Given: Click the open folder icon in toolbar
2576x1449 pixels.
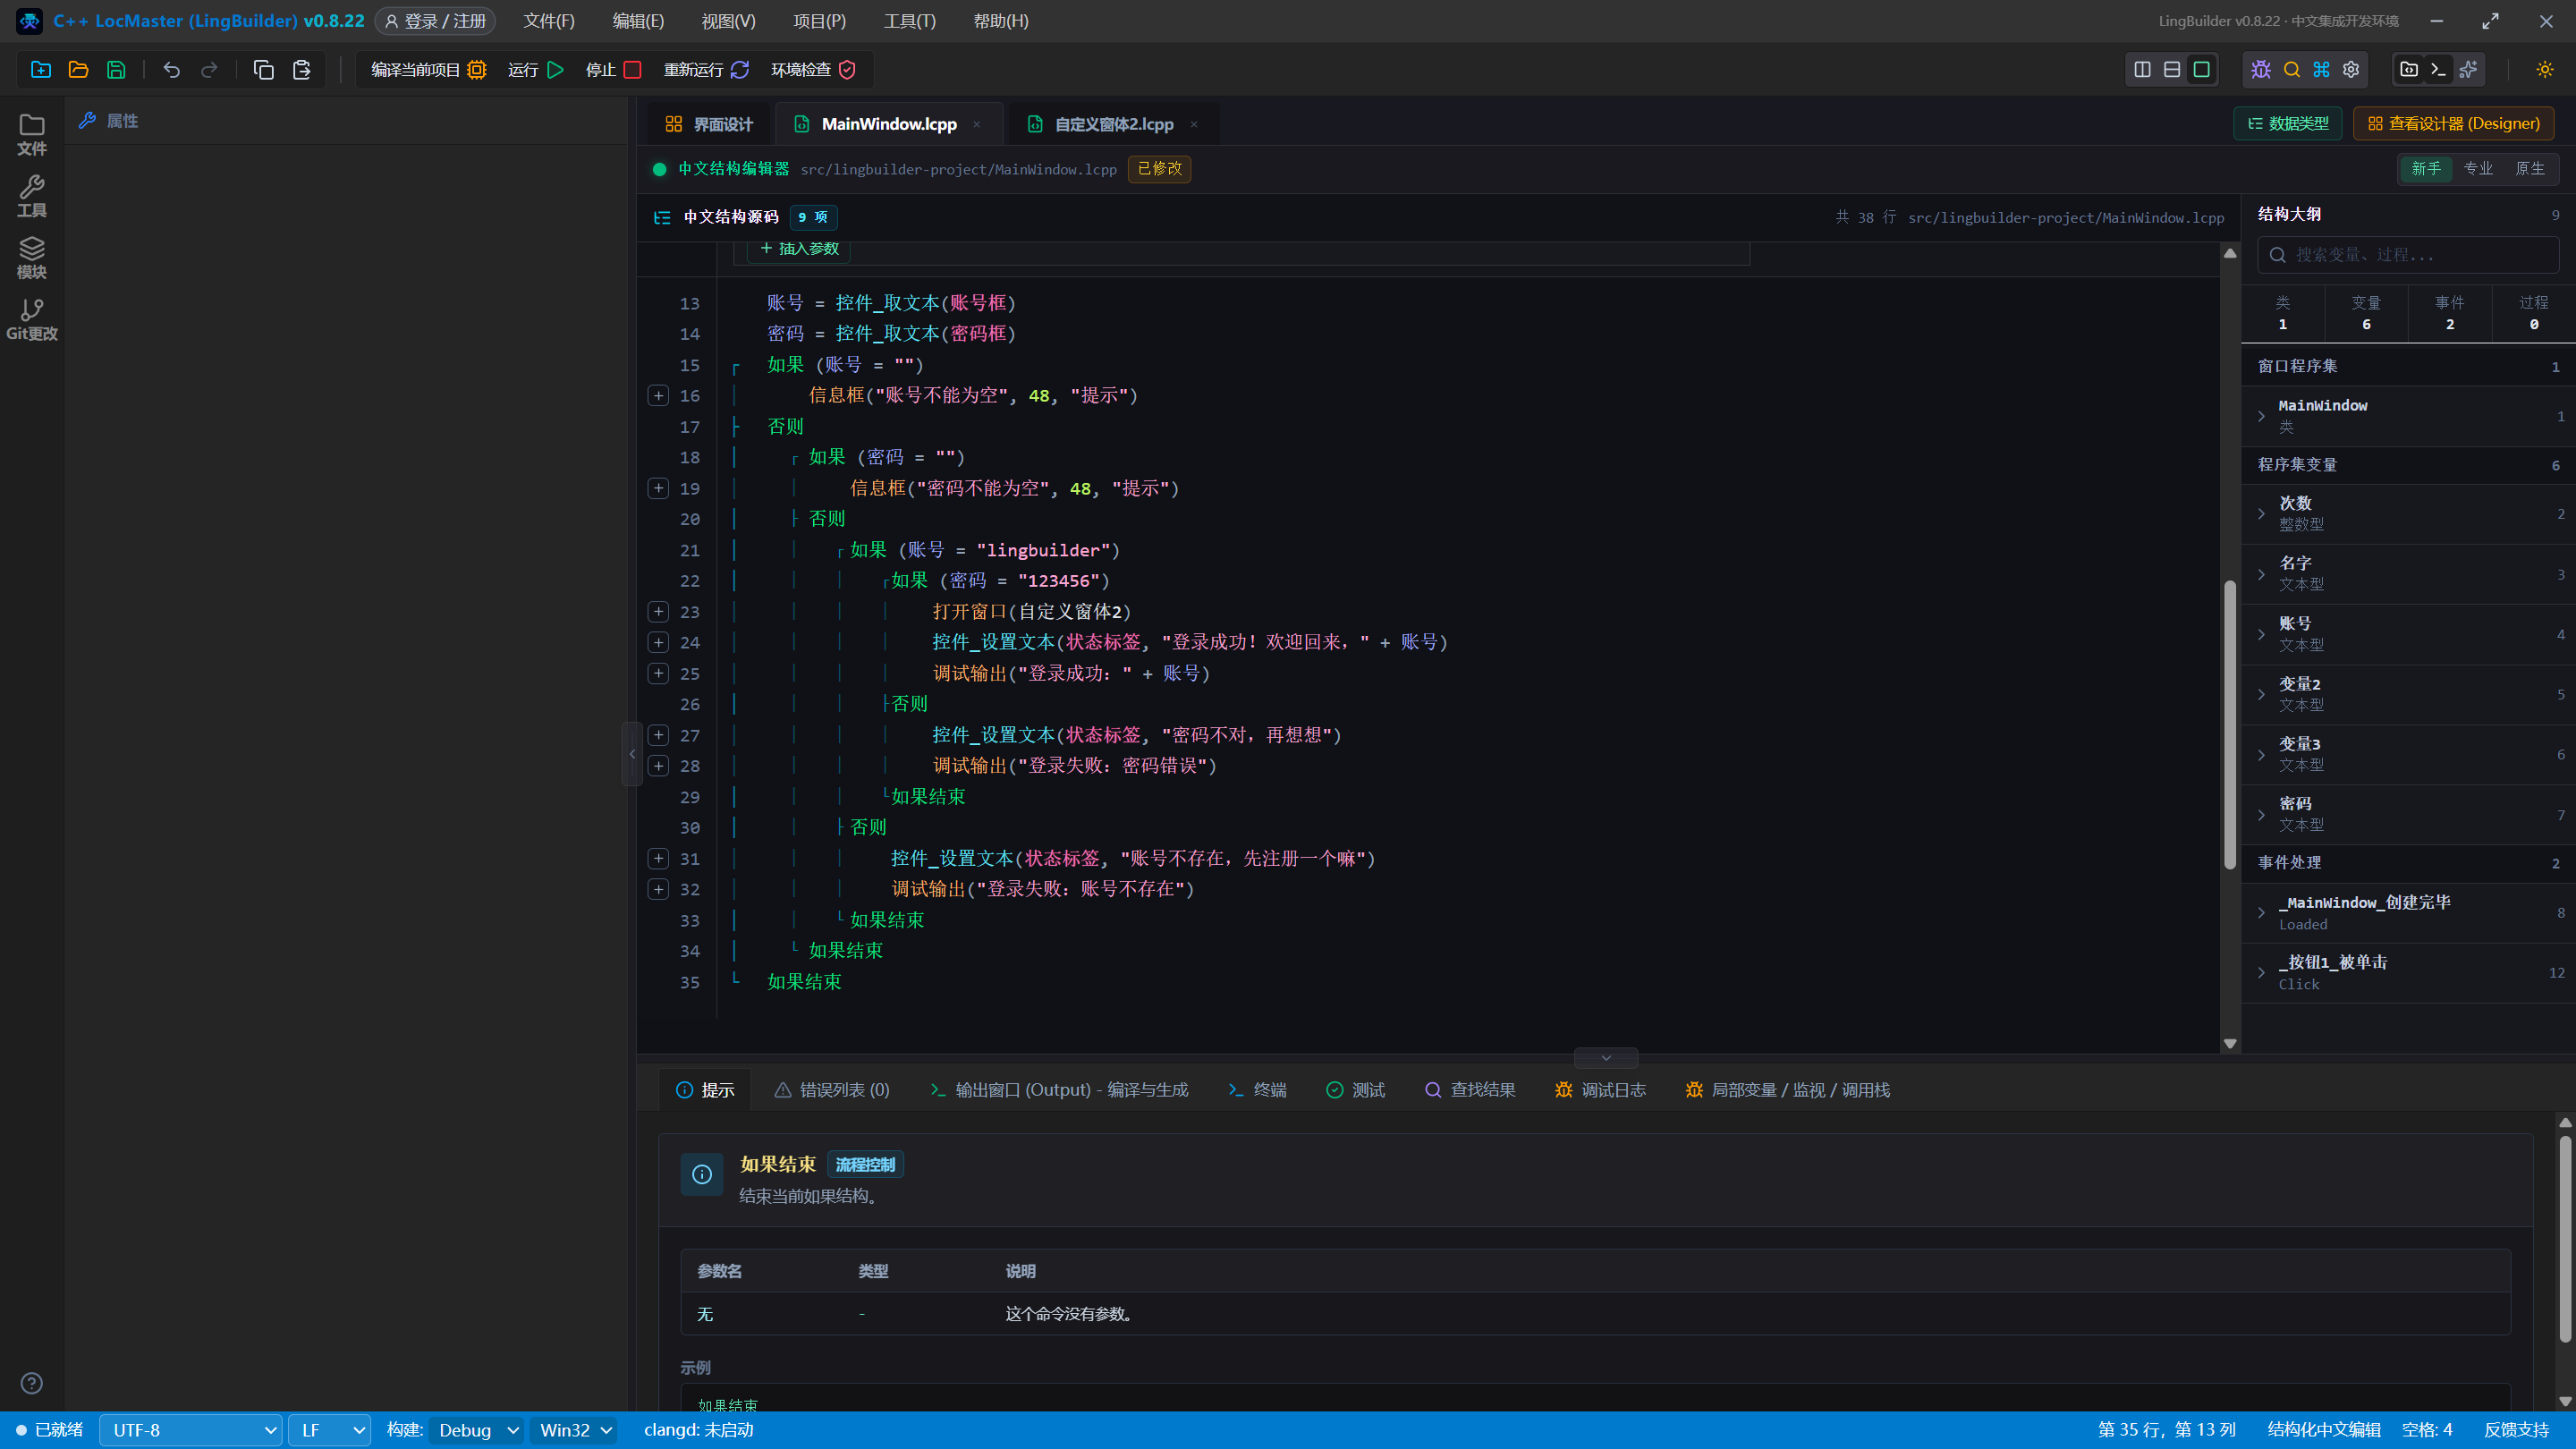Looking at the screenshot, I should coord(78,70).
